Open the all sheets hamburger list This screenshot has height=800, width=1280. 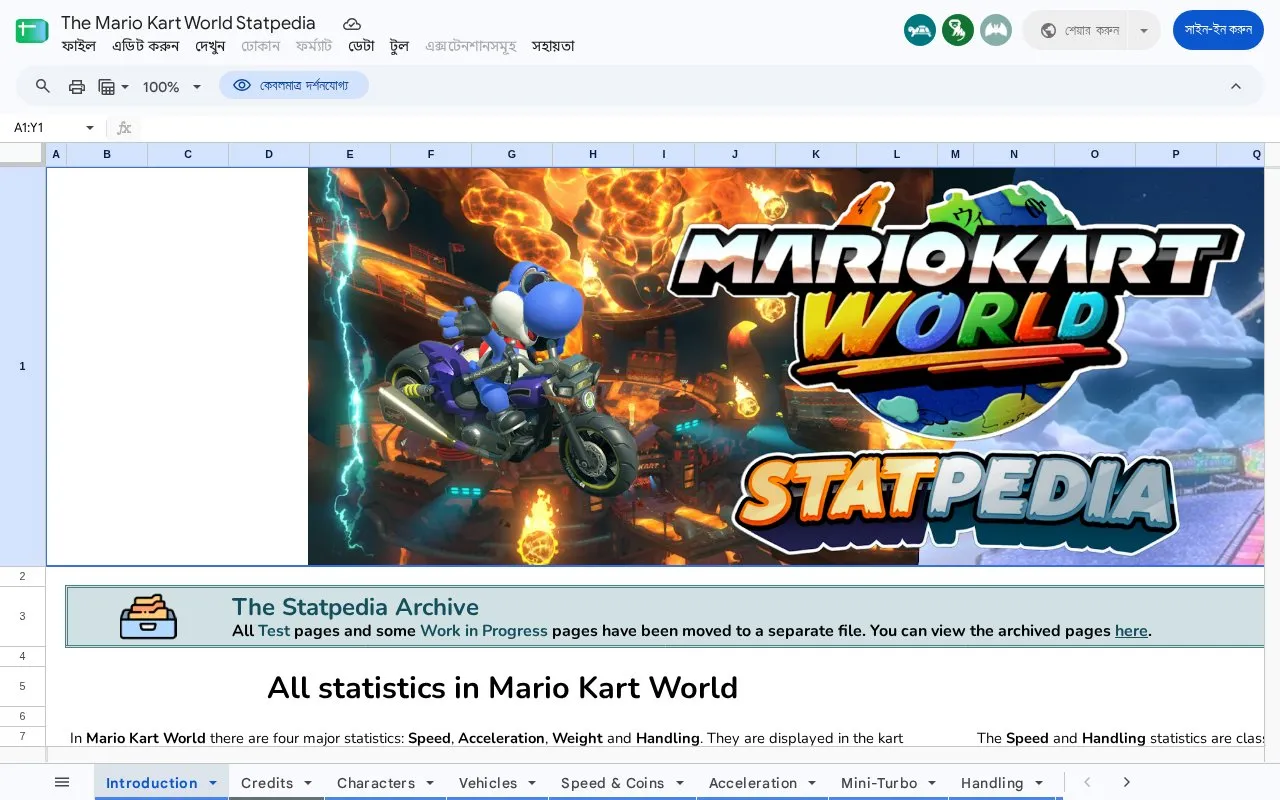coord(62,782)
